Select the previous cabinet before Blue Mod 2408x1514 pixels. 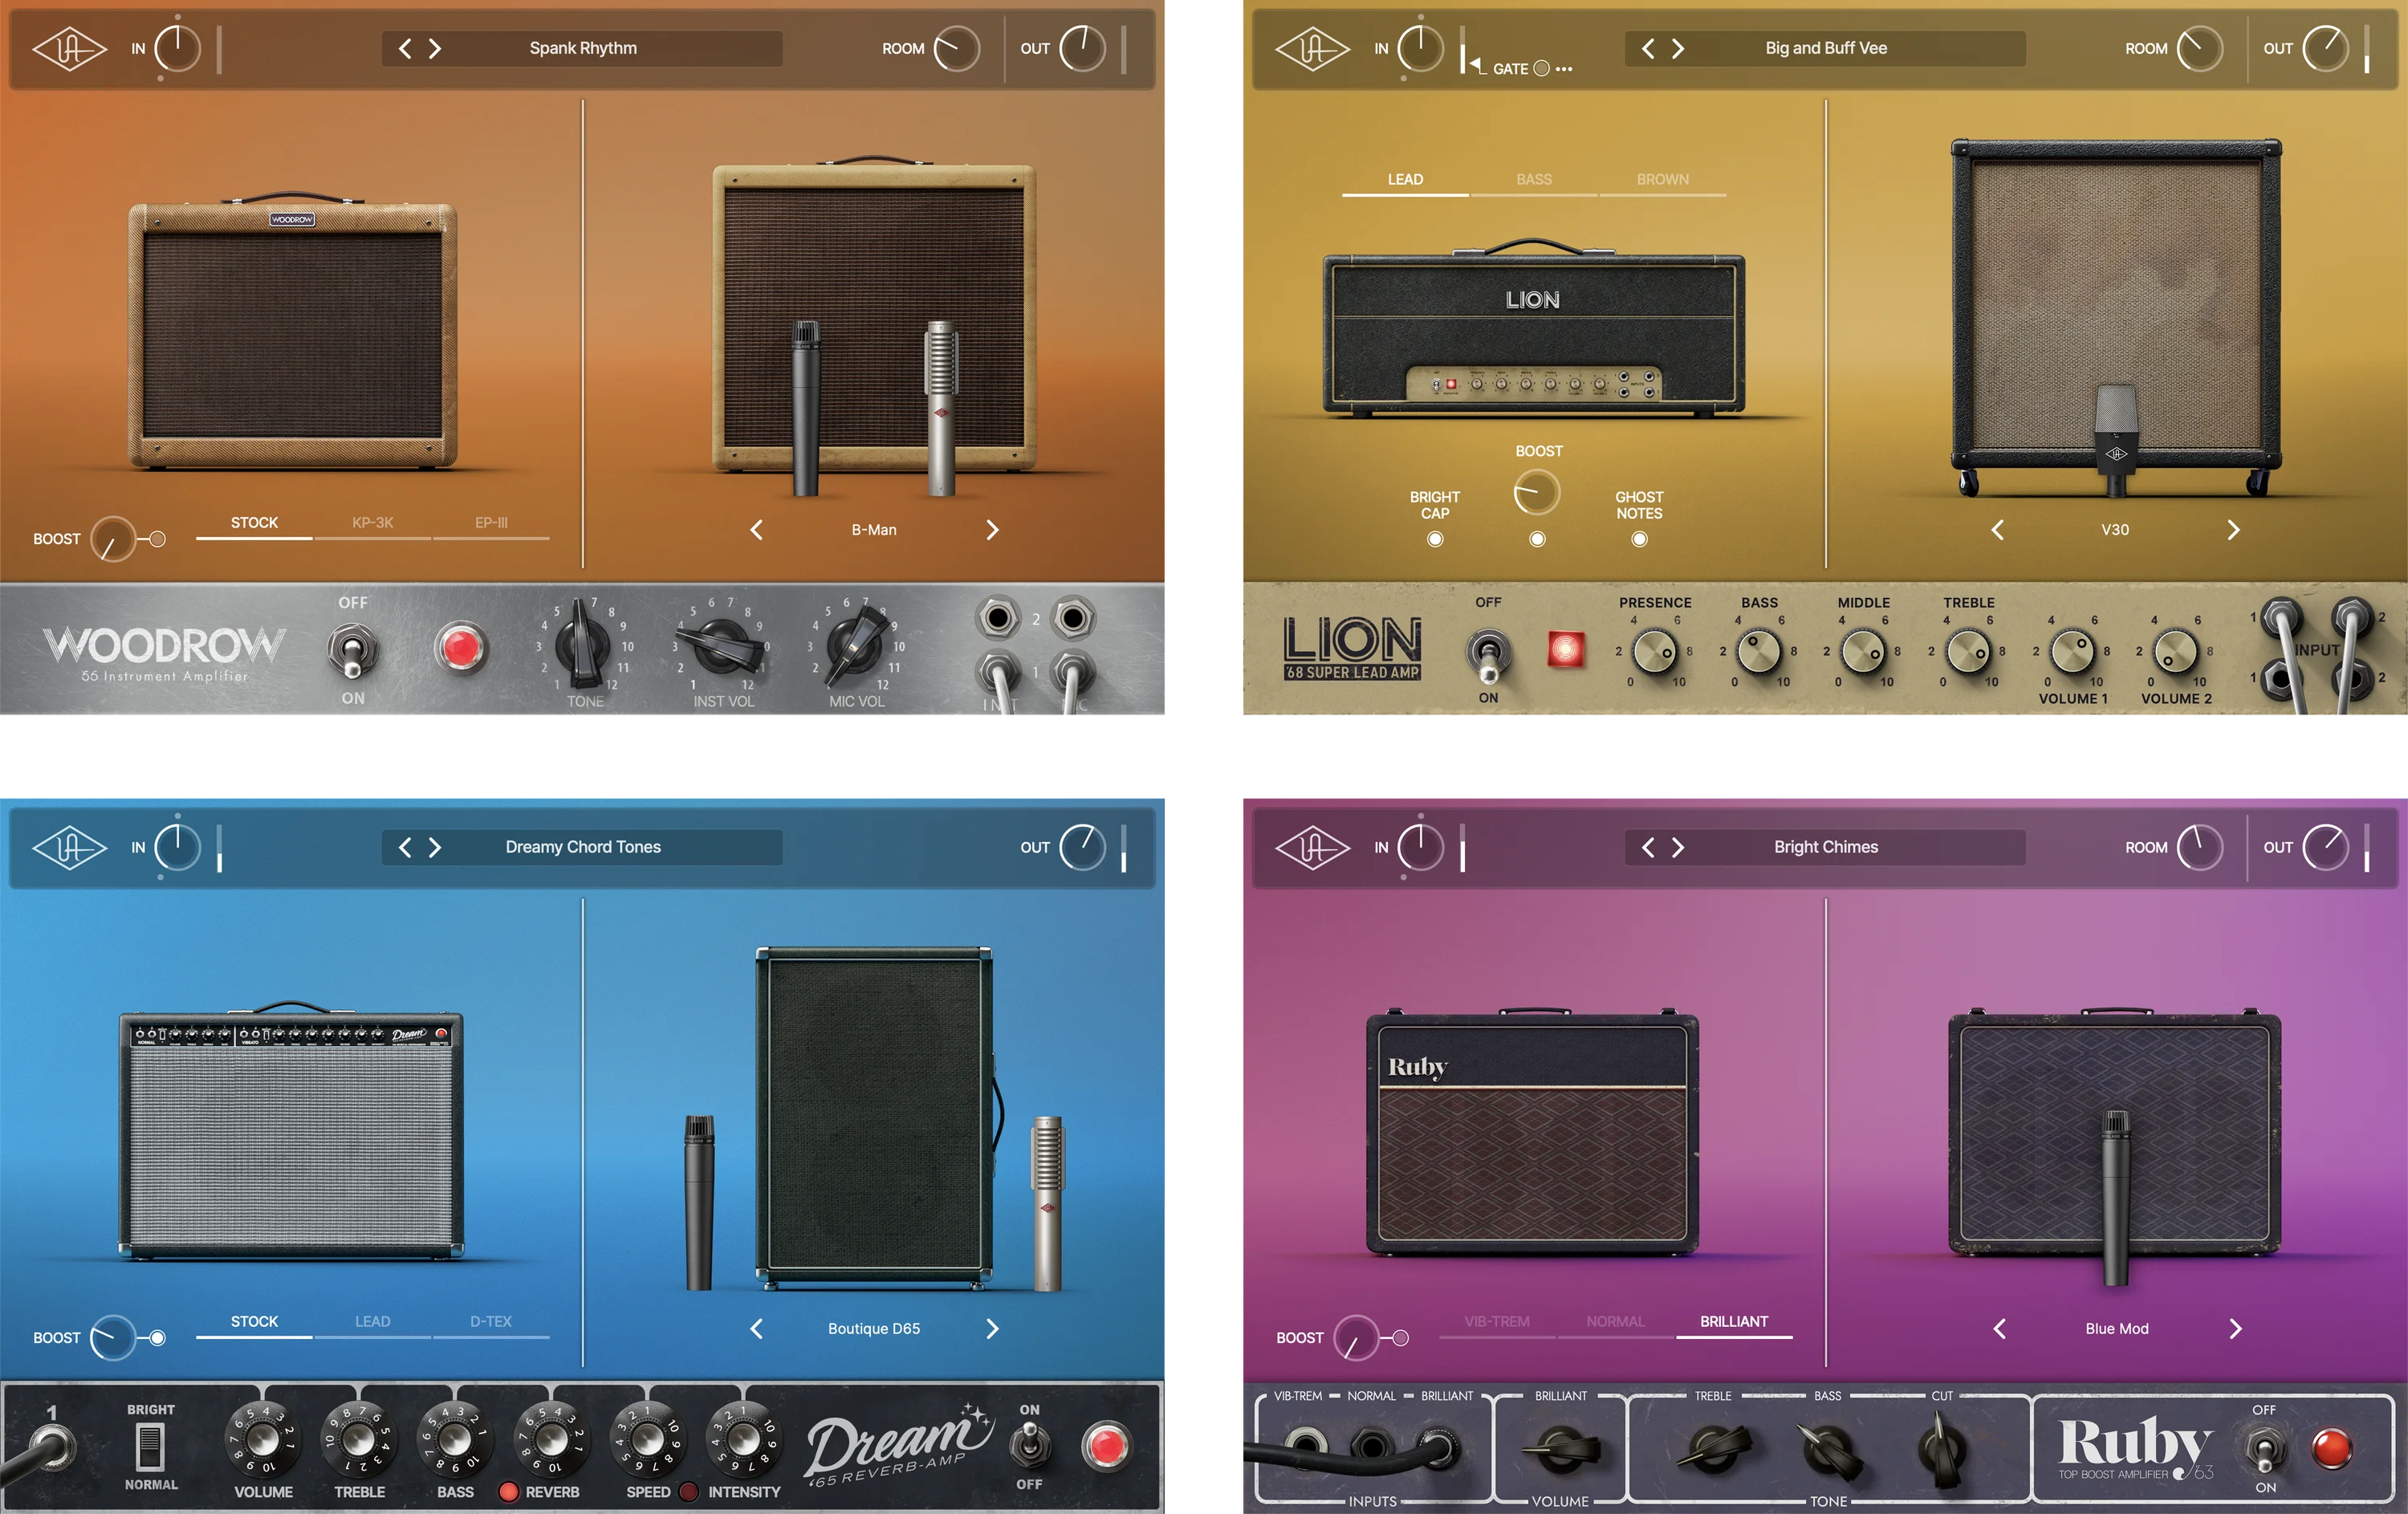tap(2000, 1329)
